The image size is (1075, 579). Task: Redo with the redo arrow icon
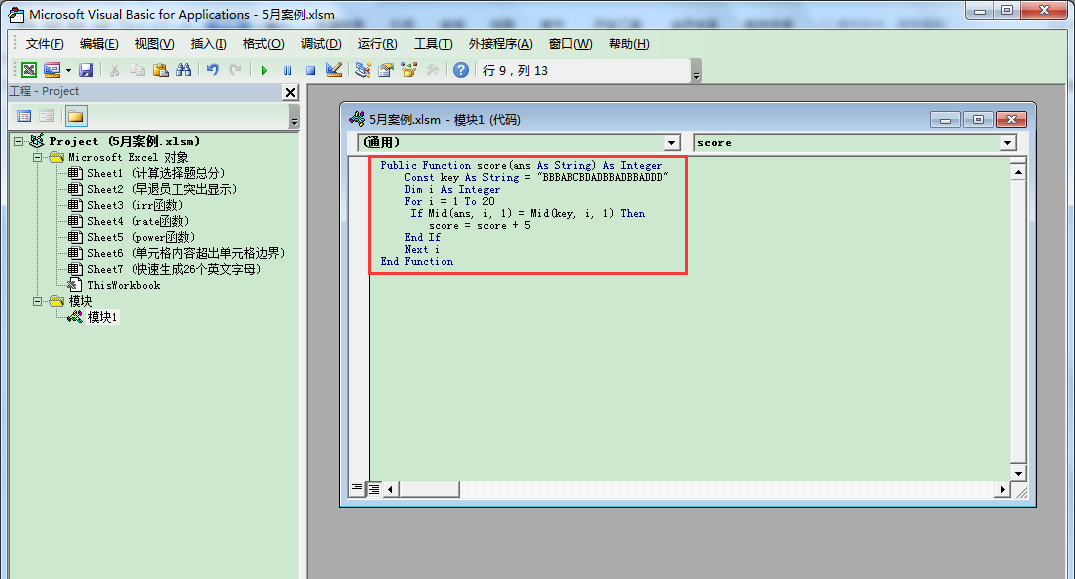(235, 70)
